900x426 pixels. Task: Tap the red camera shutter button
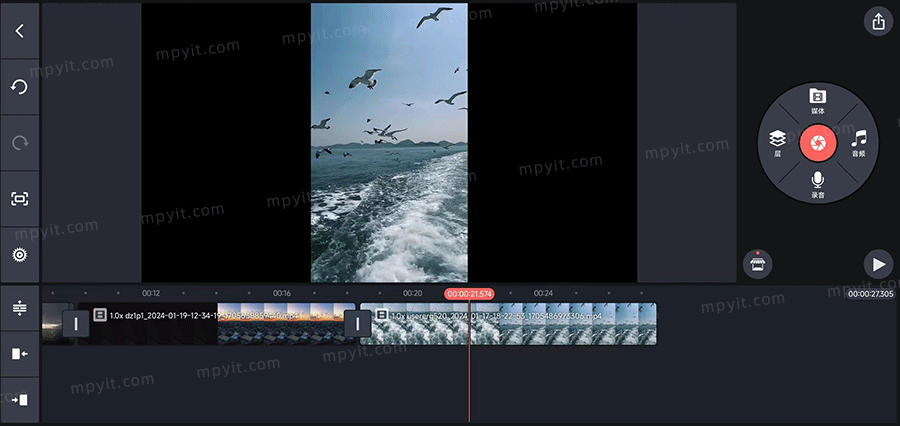click(818, 142)
